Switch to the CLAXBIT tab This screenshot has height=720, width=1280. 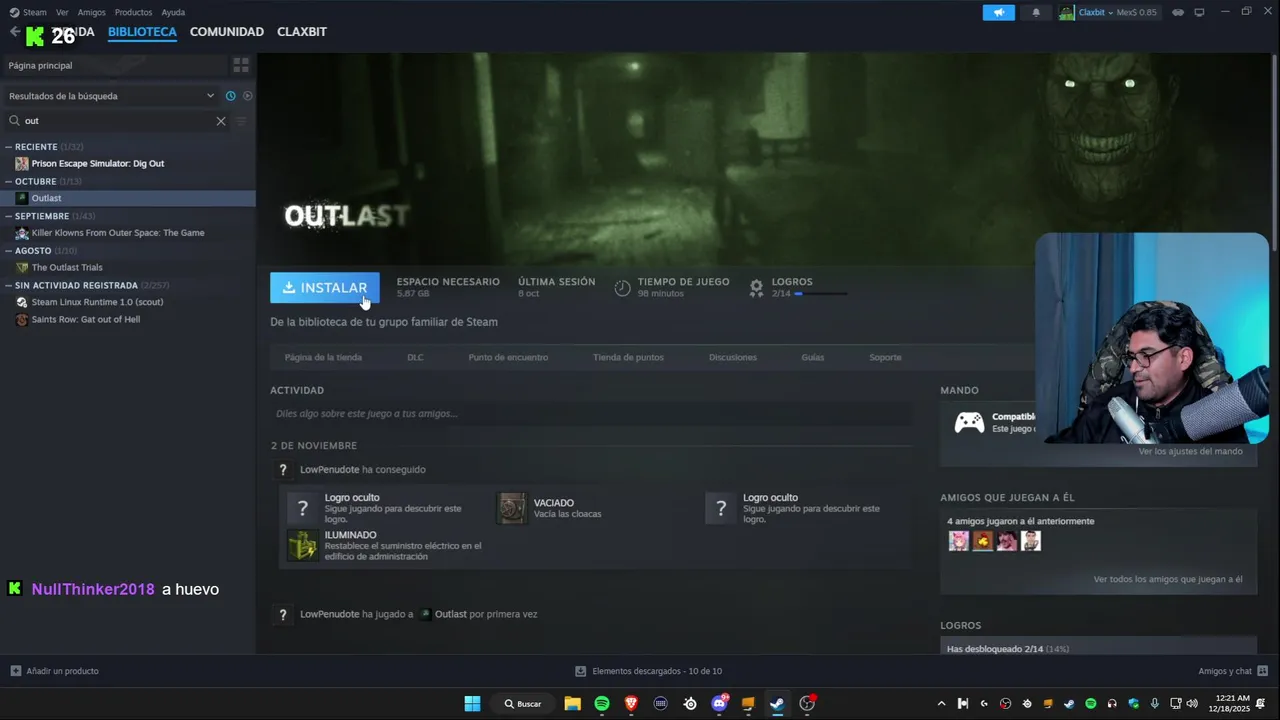click(x=302, y=32)
